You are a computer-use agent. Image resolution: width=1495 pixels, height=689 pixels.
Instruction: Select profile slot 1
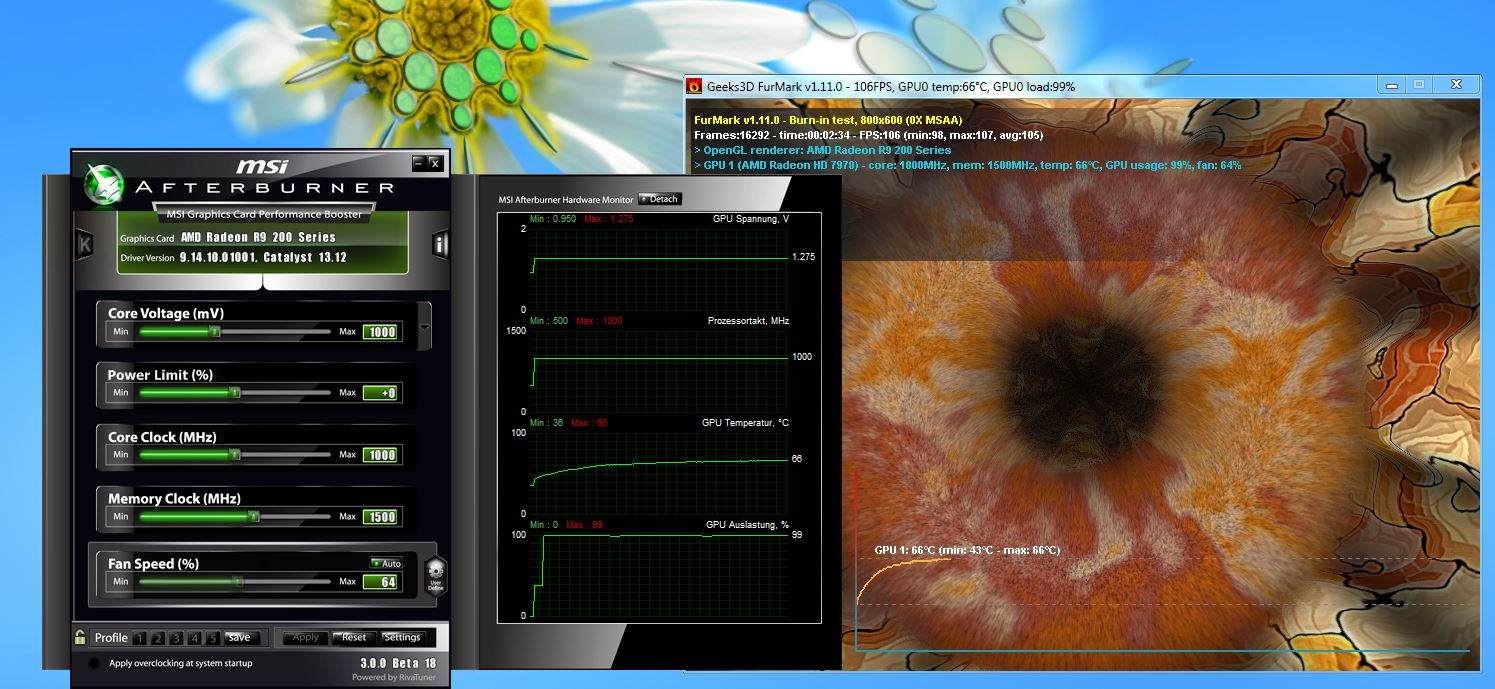(141, 638)
